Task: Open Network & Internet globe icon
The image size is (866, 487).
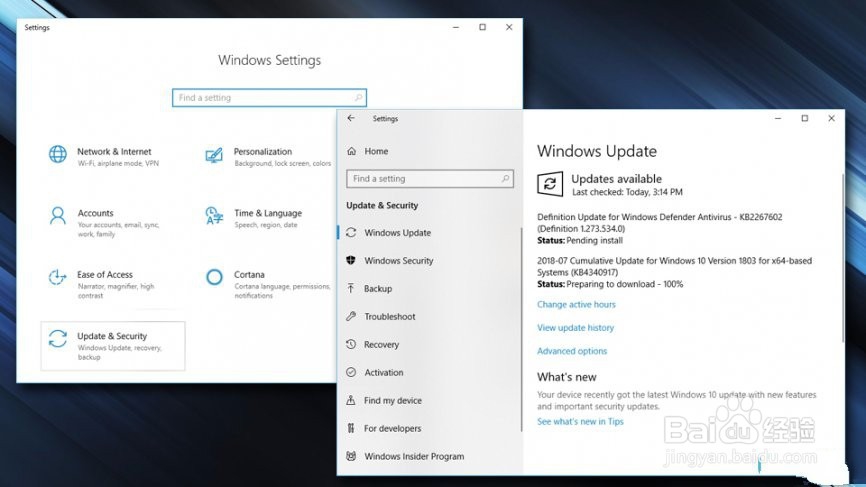Action: click(x=58, y=155)
